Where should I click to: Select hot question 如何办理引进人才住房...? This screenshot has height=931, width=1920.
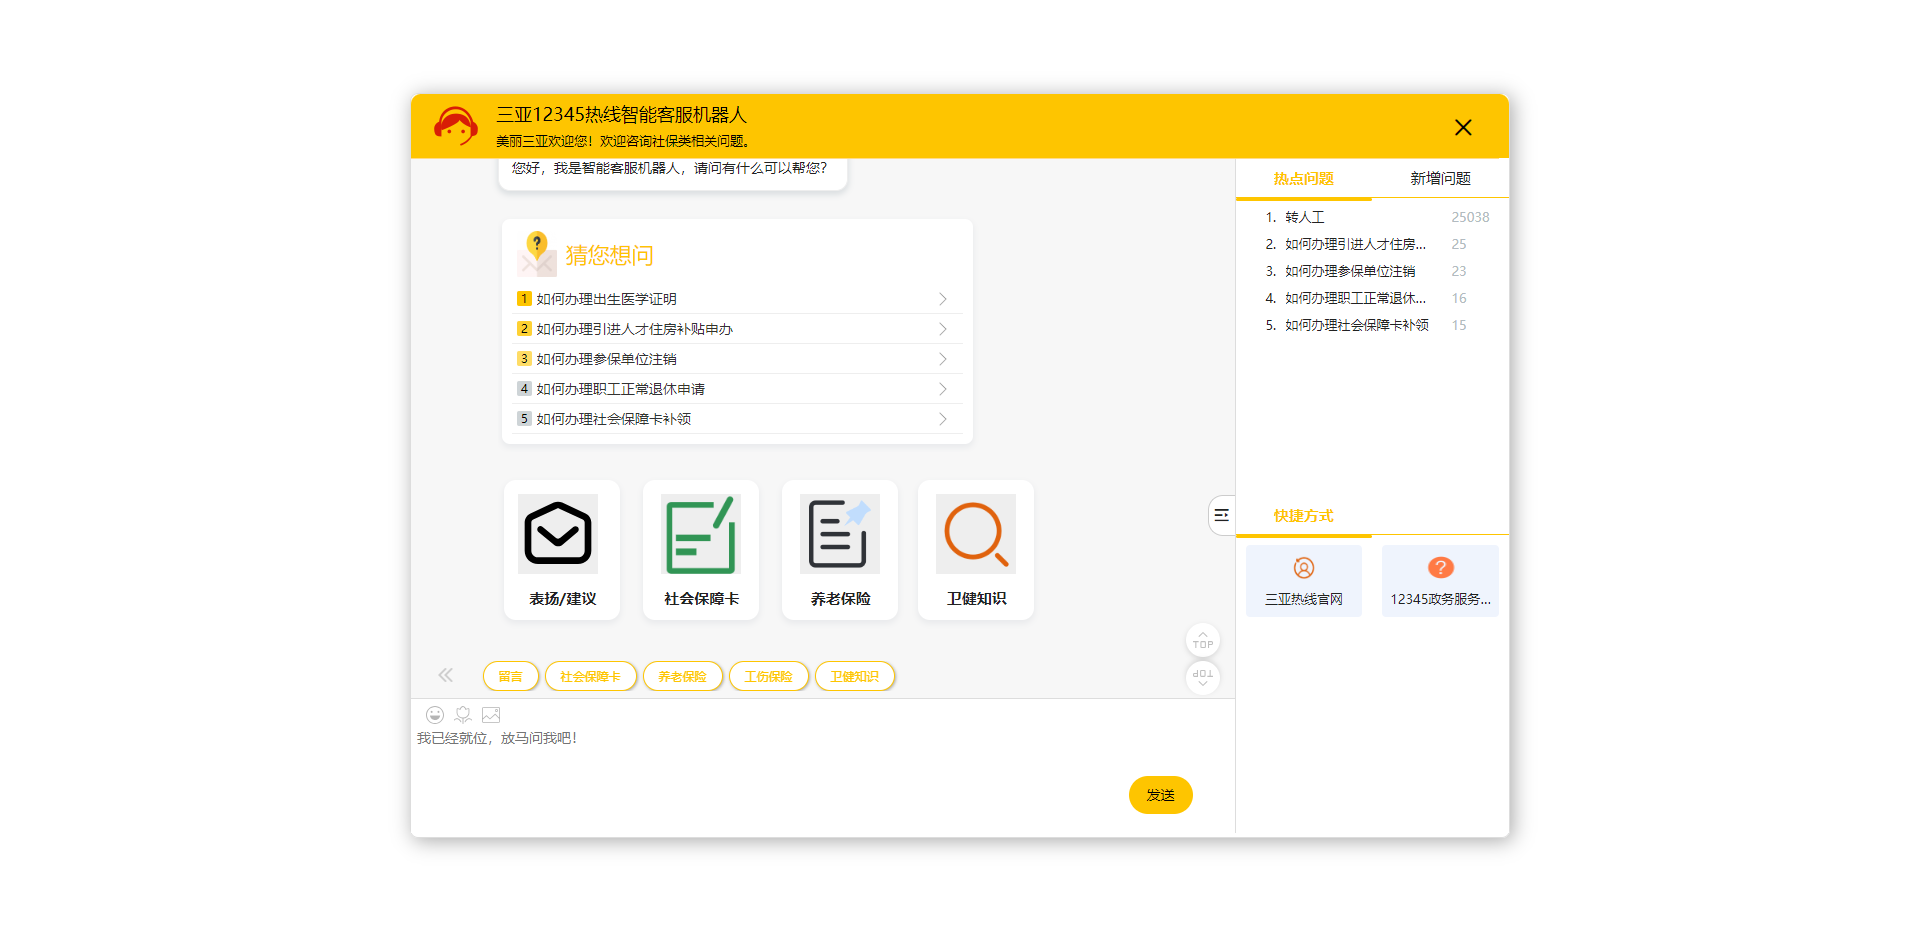(x=1355, y=244)
